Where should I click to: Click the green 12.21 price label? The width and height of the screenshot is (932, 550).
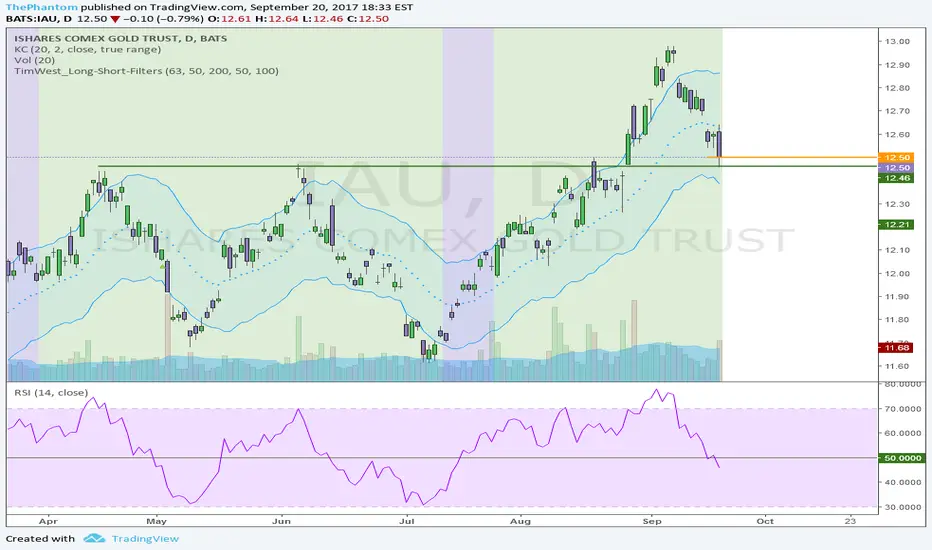(x=896, y=224)
